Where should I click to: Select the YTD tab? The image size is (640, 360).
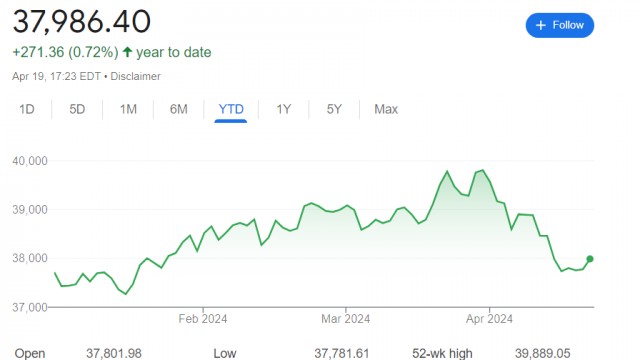pos(231,109)
